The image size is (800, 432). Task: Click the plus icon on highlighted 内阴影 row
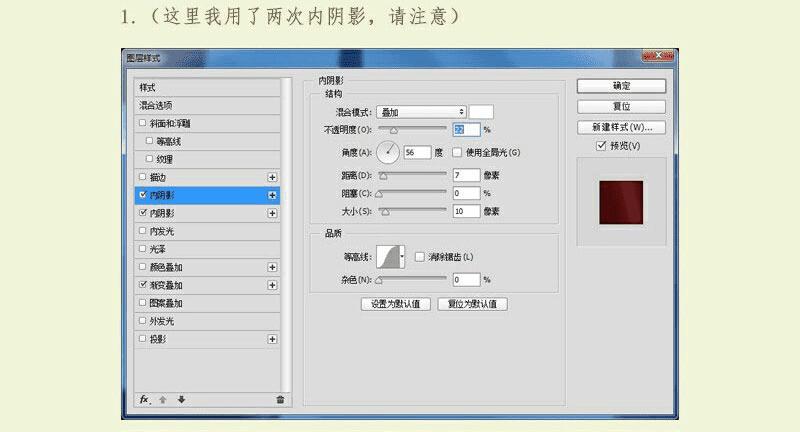pos(272,195)
